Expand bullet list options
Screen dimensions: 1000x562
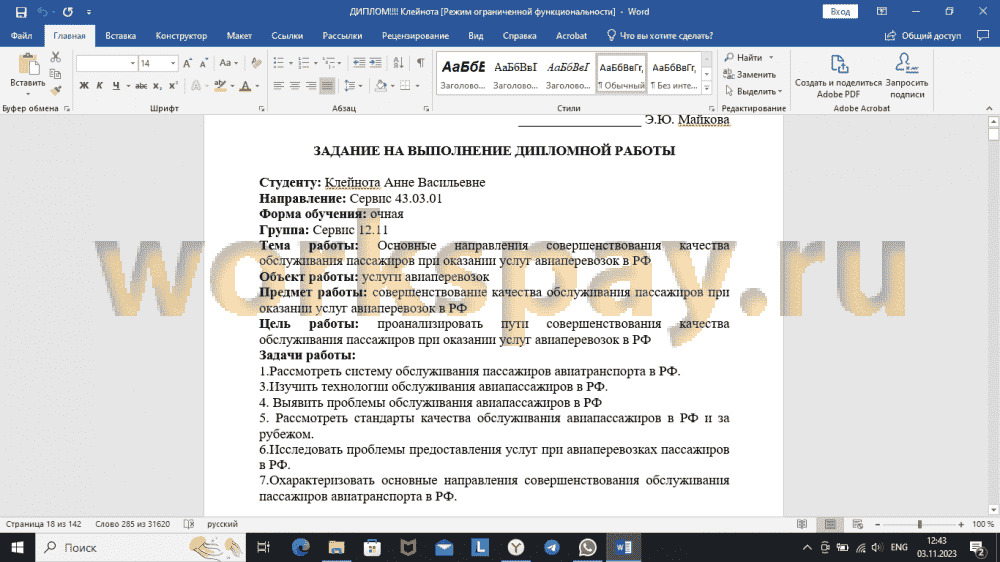[291, 63]
